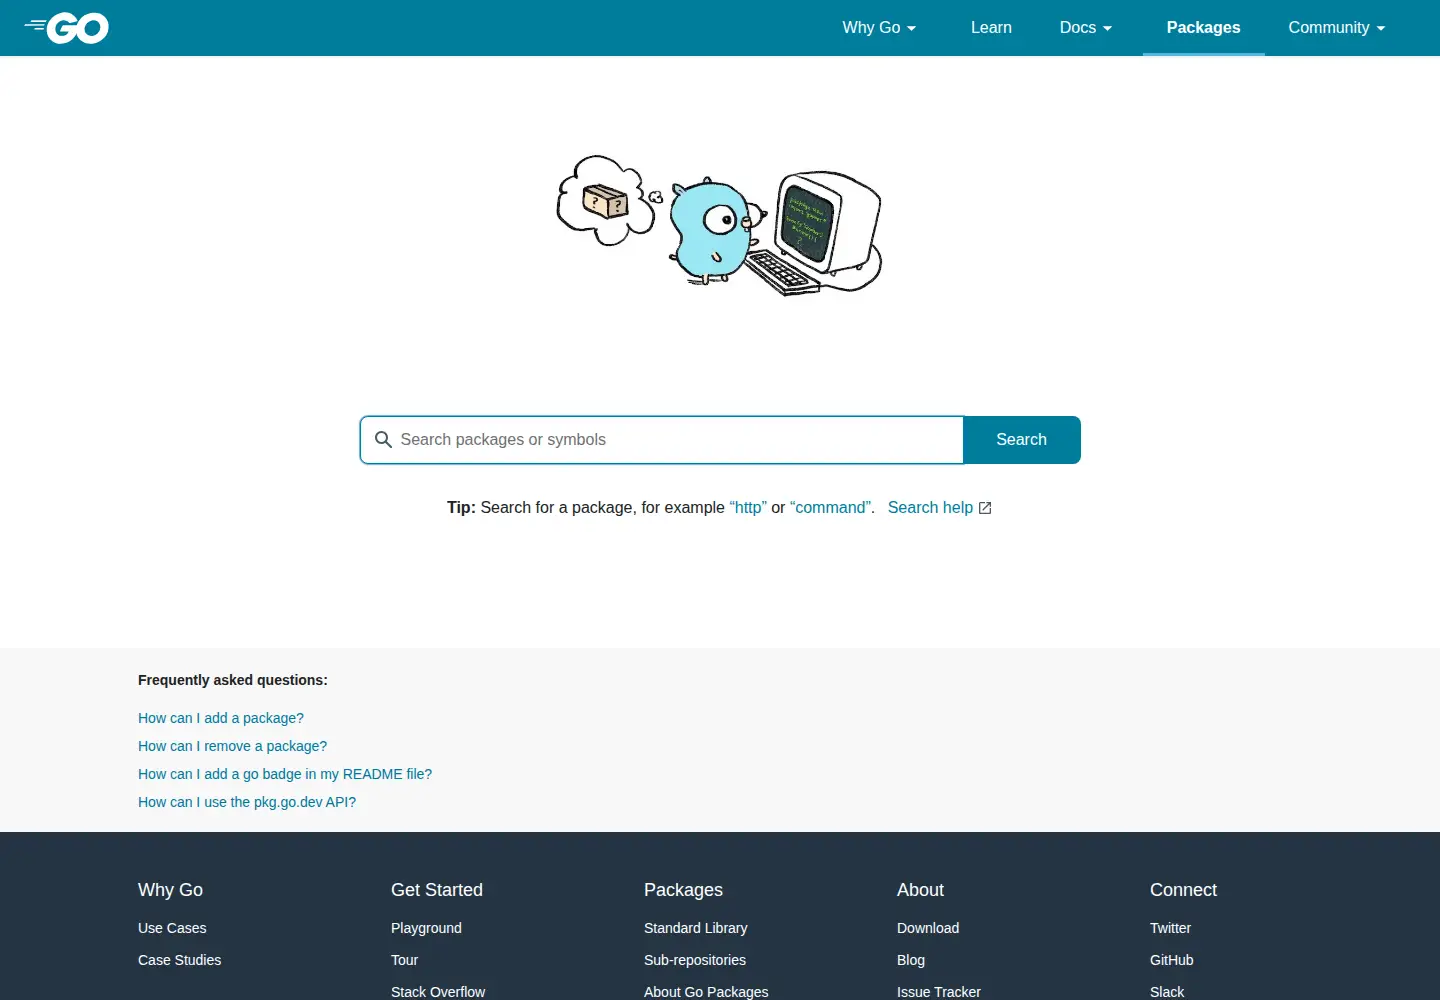The width and height of the screenshot is (1440, 1000).
Task: Open FAQ about go badge in README file
Action: tap(285, 774)
